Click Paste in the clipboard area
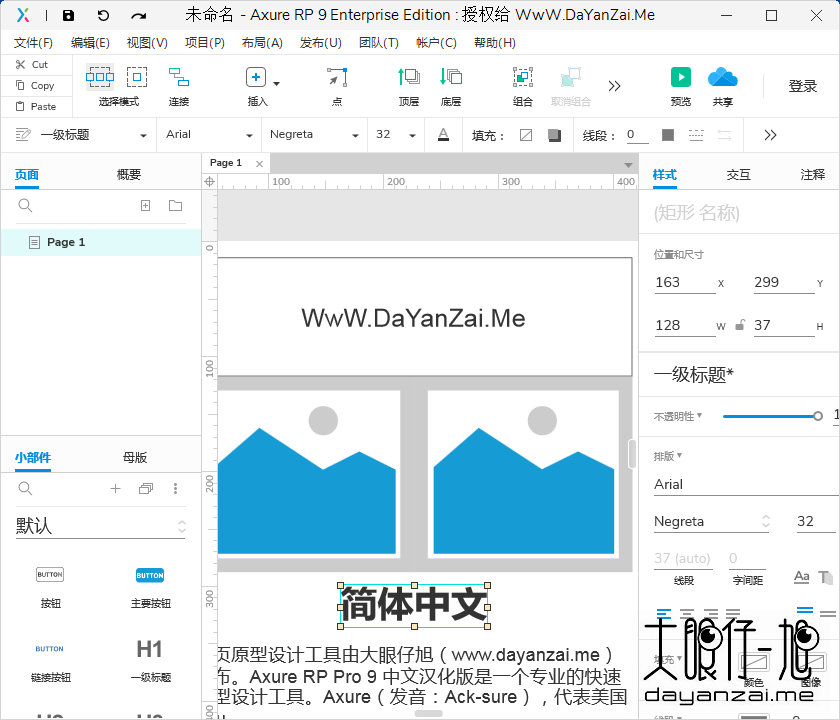The width and height of the screenshot is (840, 720). [x=35, y=106]
